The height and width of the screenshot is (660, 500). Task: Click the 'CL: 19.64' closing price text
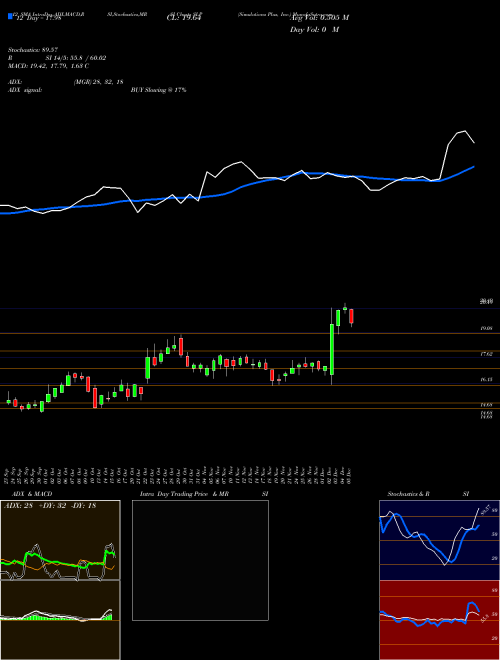pos(184,18)
